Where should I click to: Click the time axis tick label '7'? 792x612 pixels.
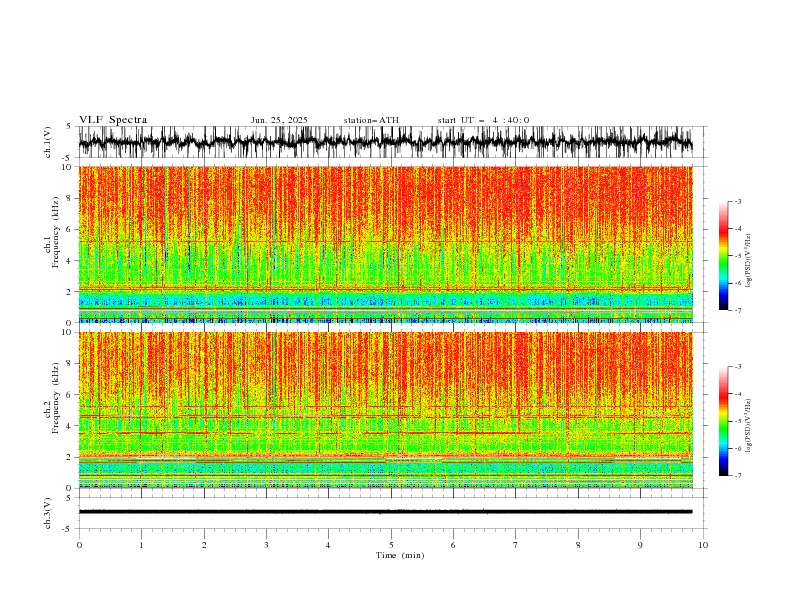516,545
